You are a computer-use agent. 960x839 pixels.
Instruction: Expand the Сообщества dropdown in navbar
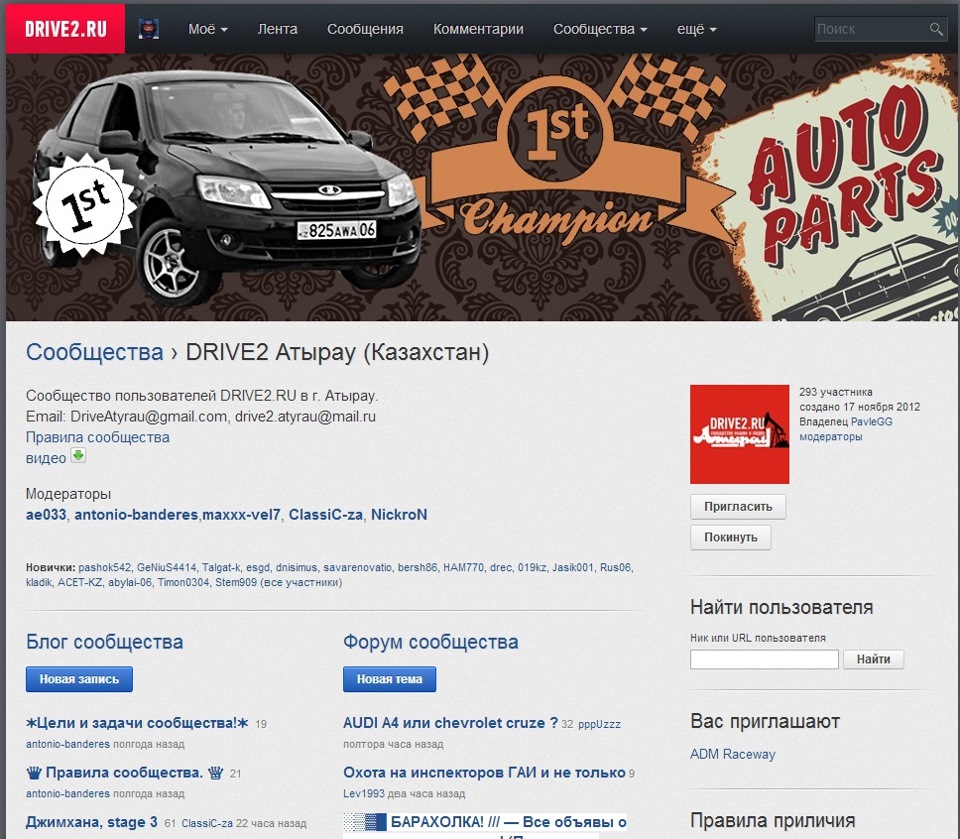tap(600, 29)
